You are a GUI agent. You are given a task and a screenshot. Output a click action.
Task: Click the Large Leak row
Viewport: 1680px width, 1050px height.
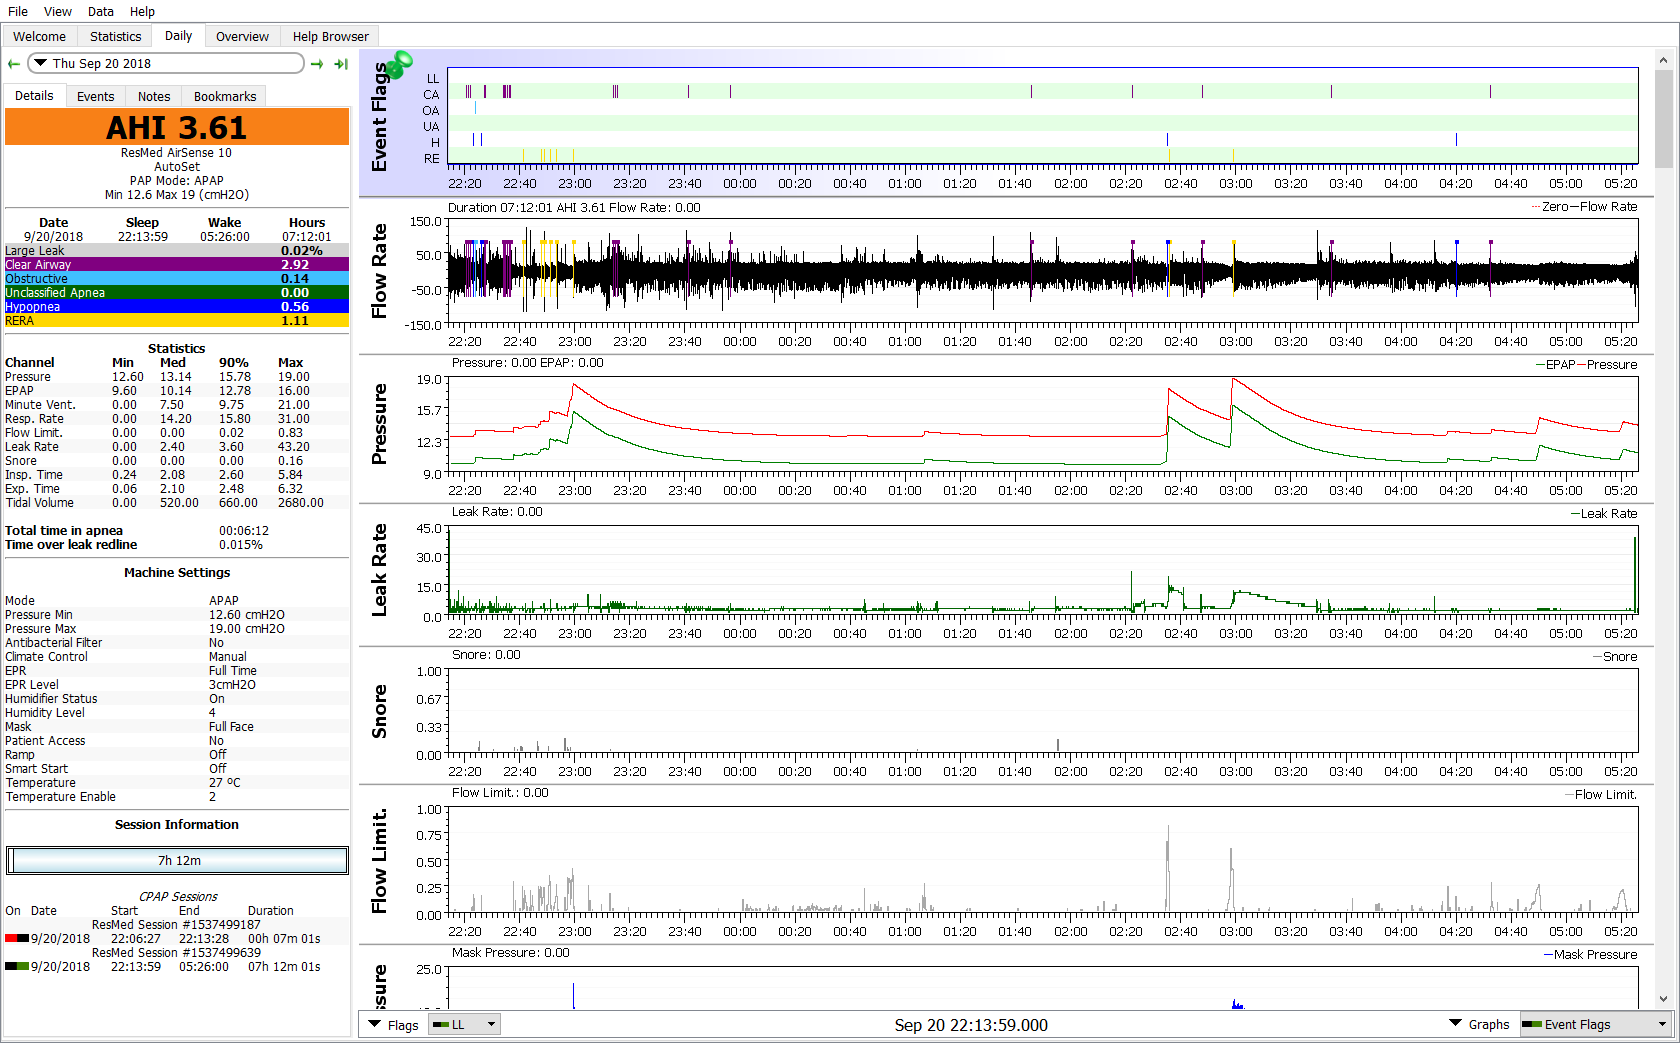tap(177, 251)
